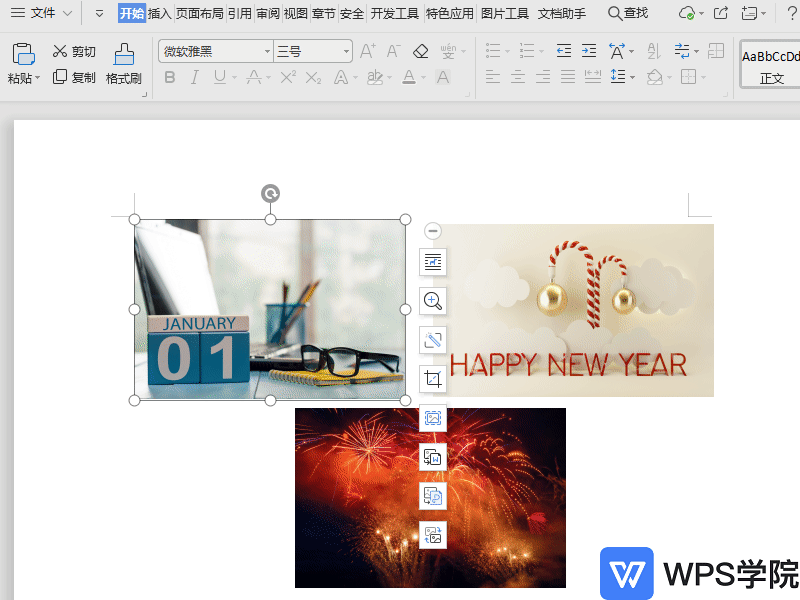Cut the selection with 剪切

74,51
